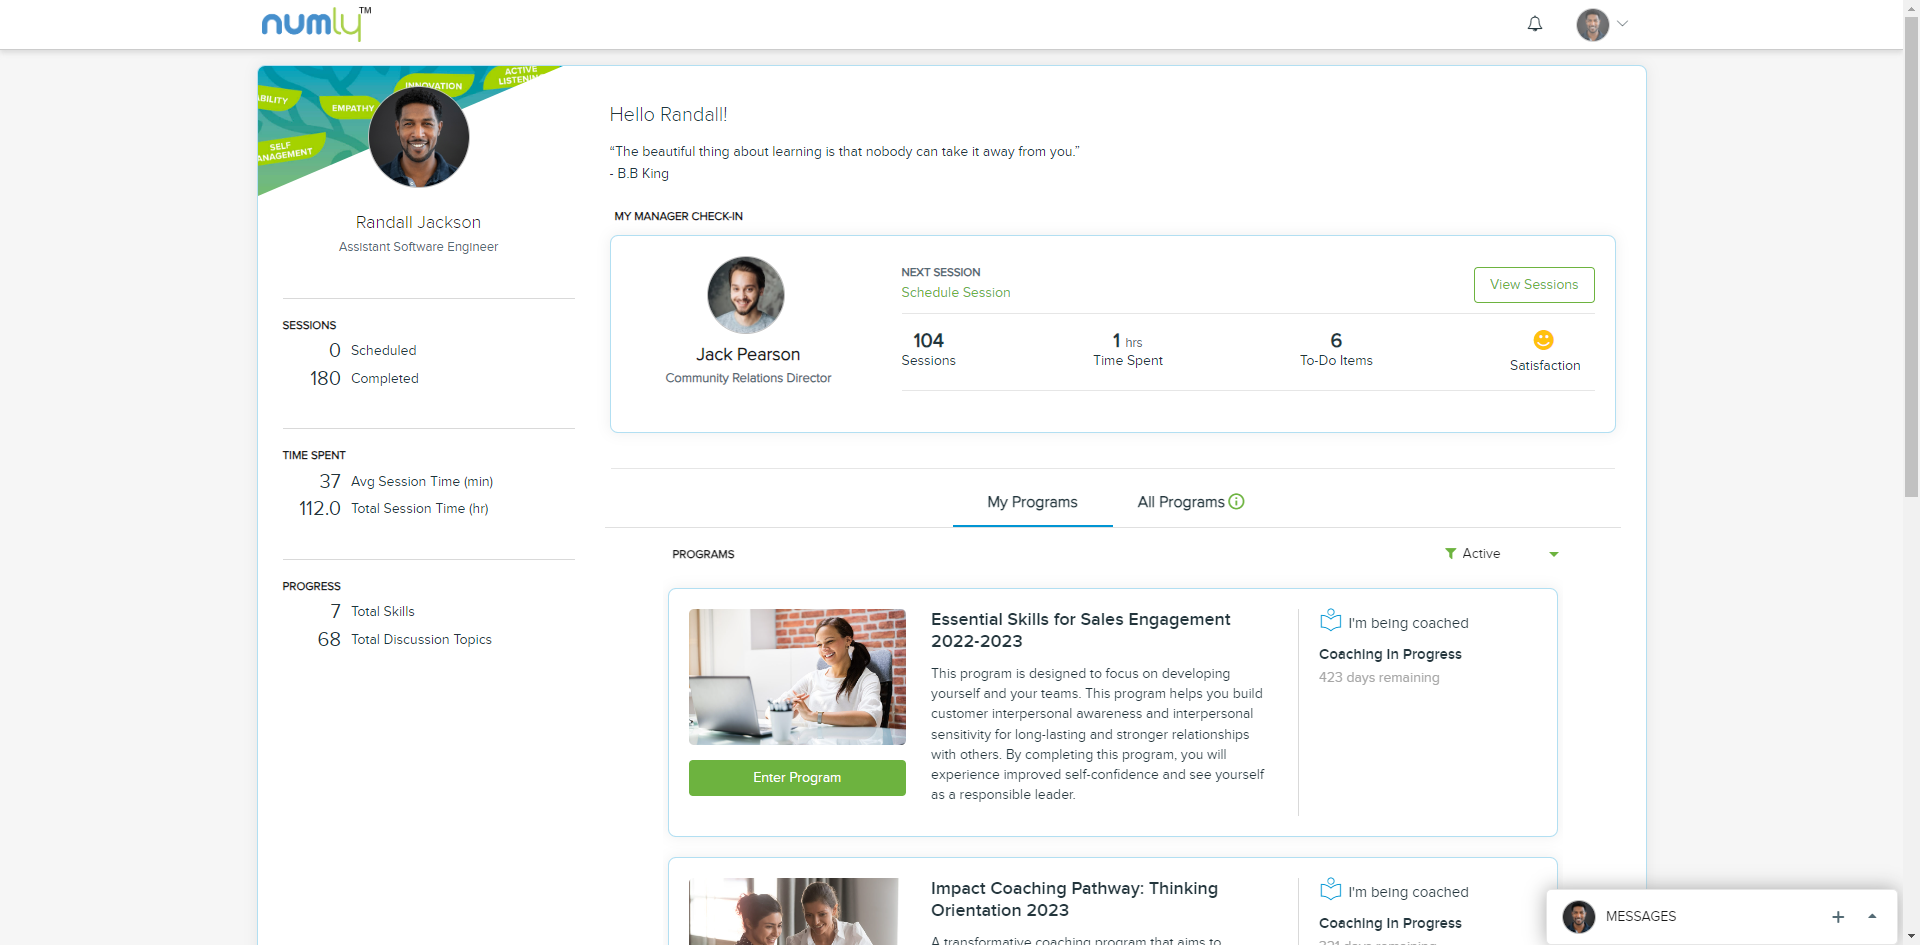Expand the Messages panel with the up arrow
This screenshot has width=1920, height=945.
(x=1872, y=917)
